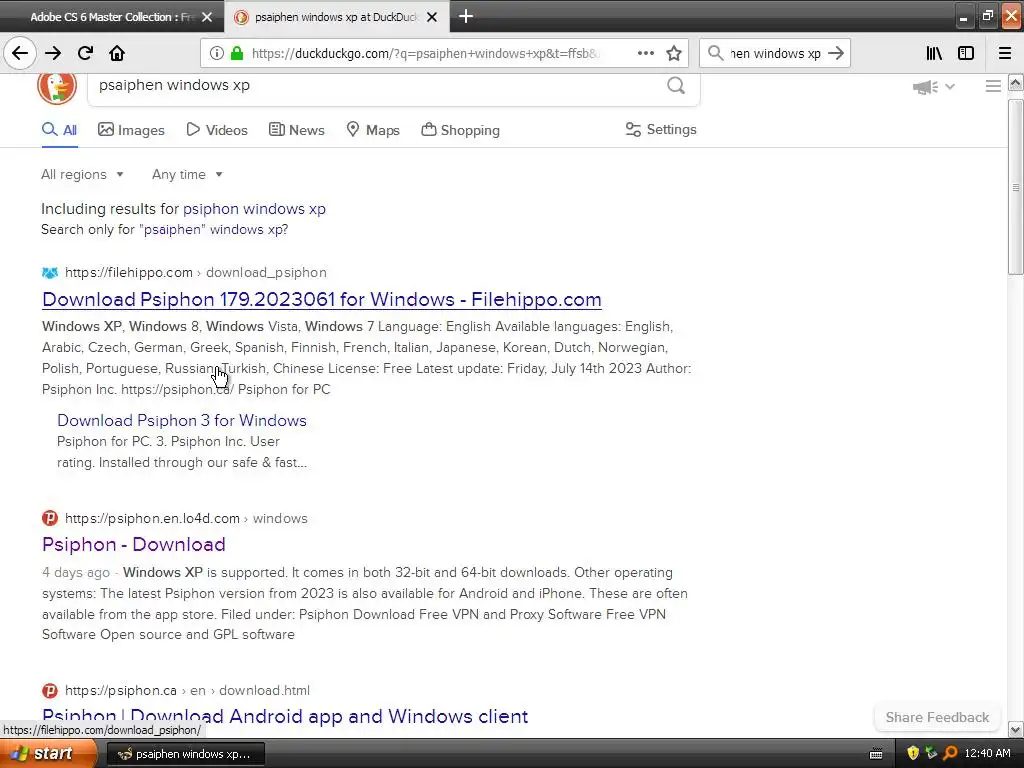
Task: Open a new browser tab
Action: click(x=466, y=16)
